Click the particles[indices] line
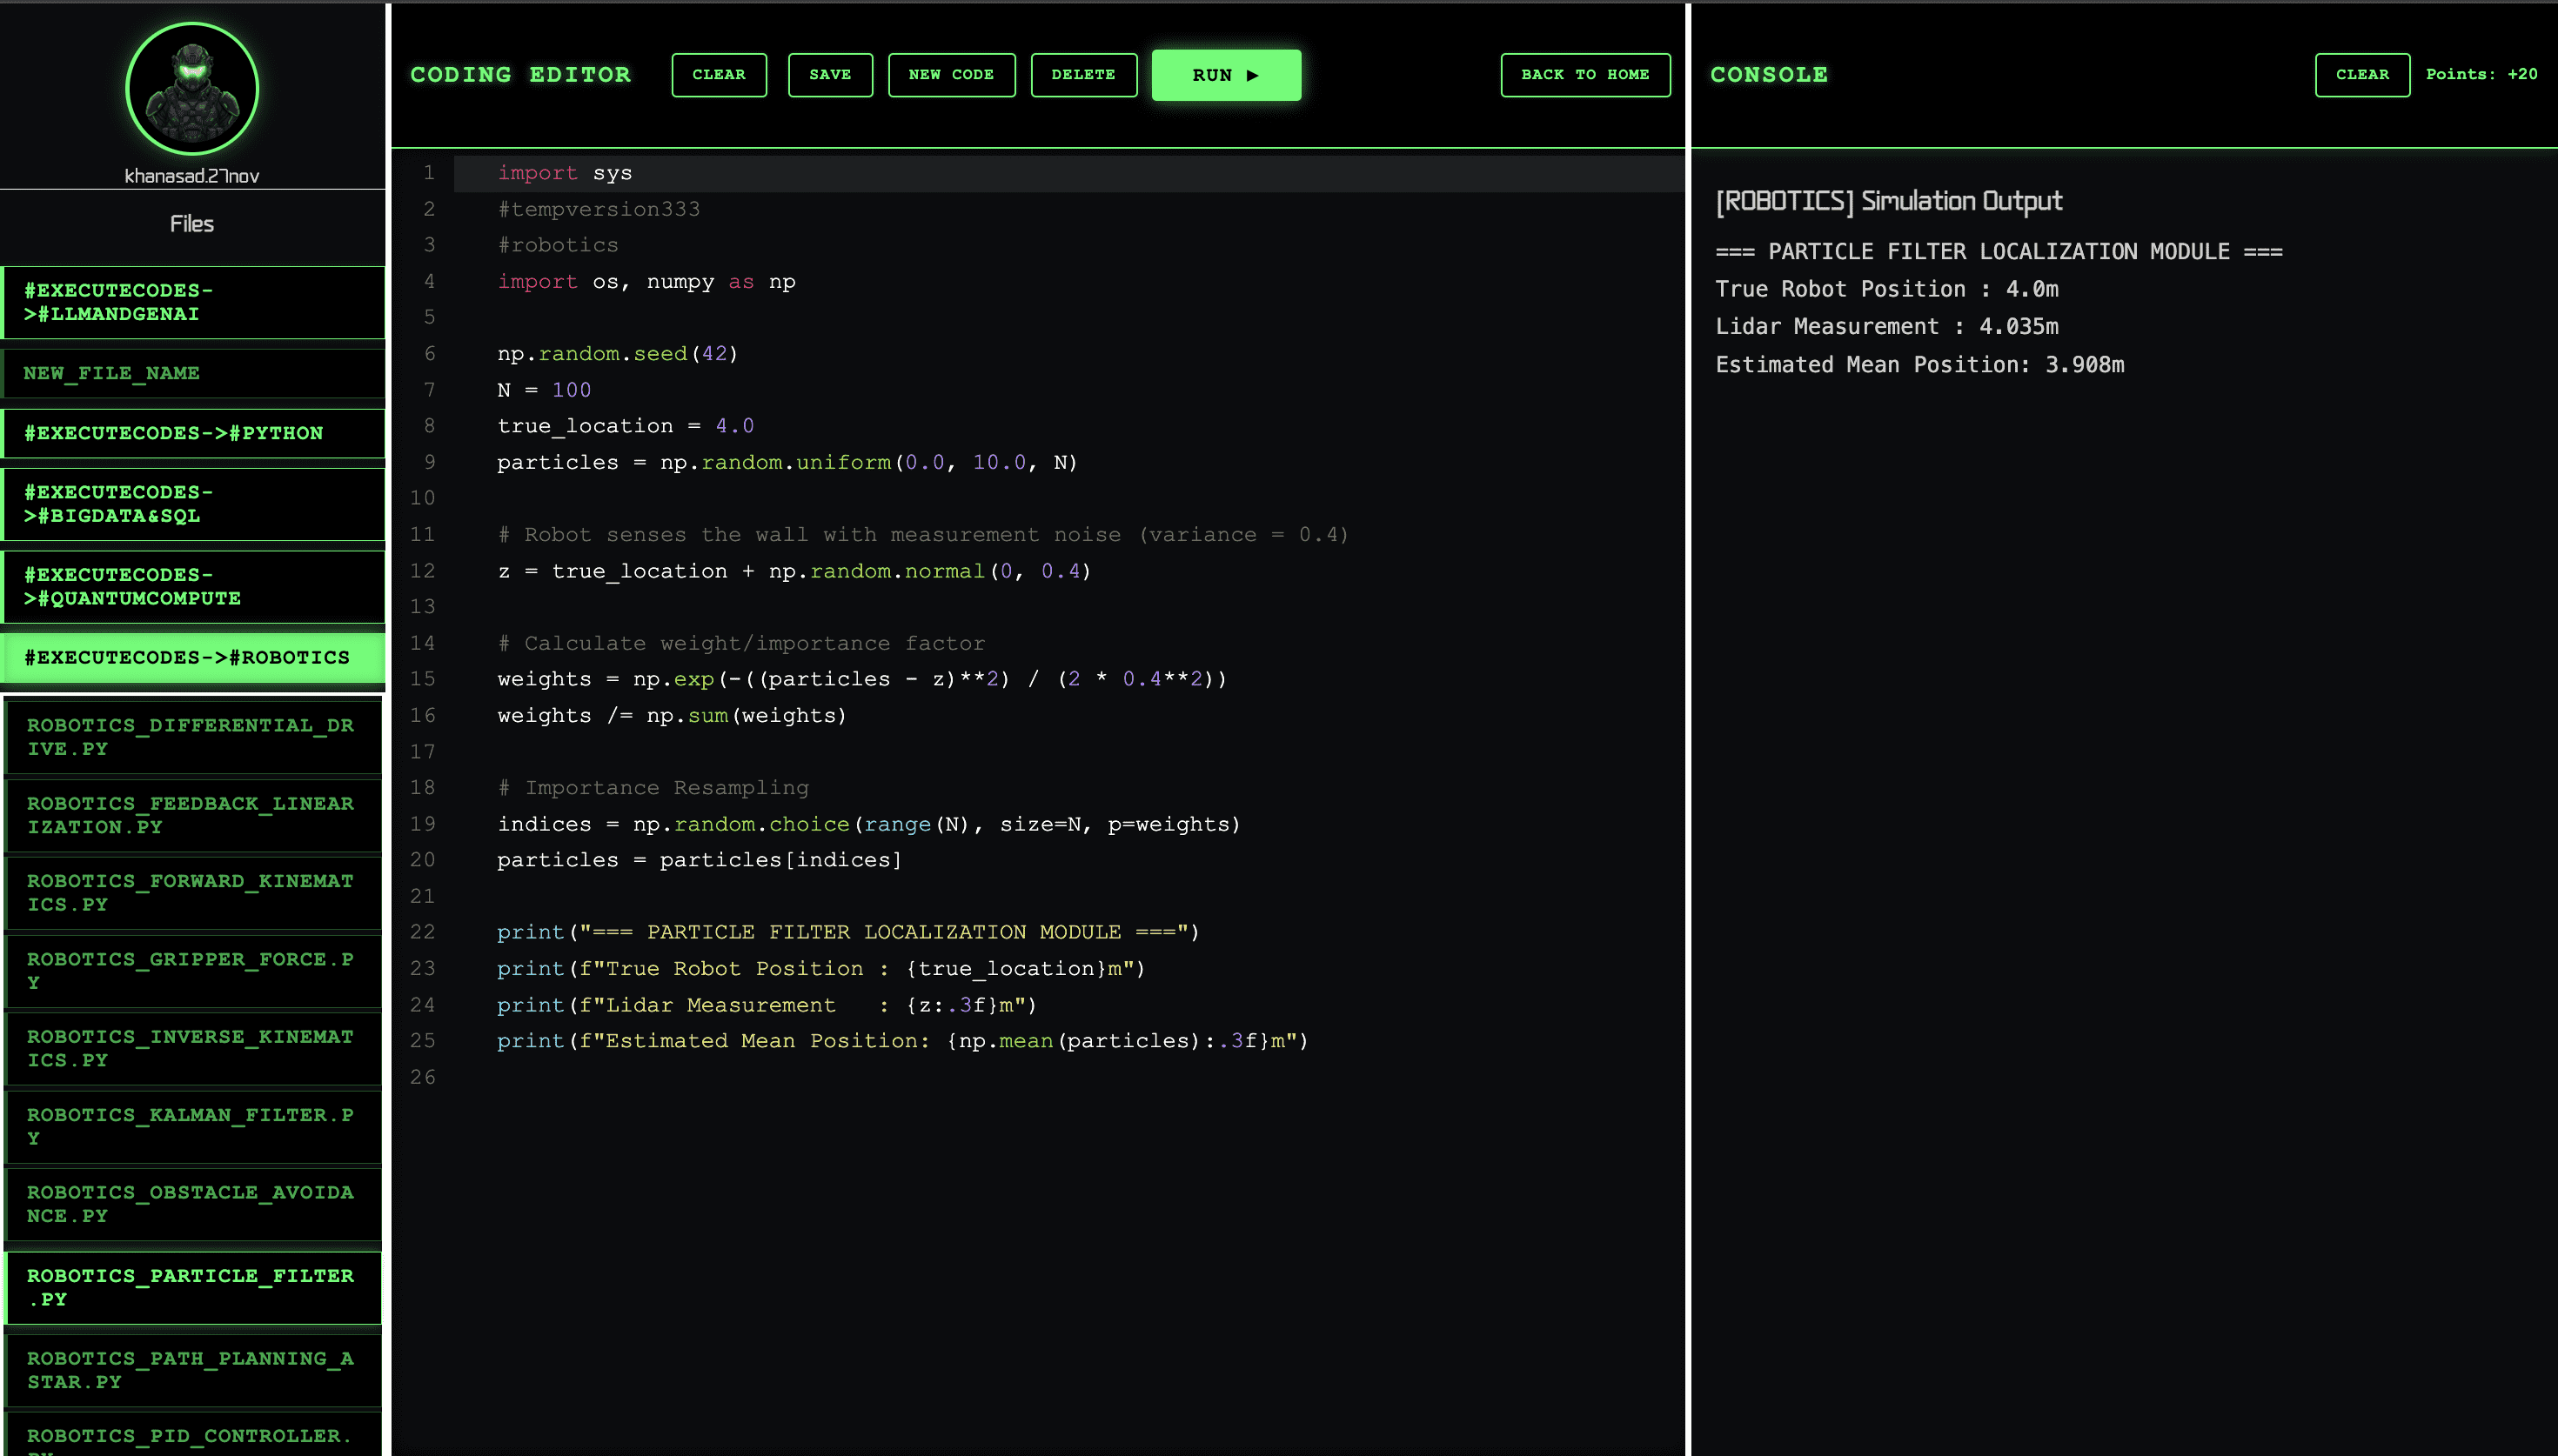This screenshot has height=1456, width=2558. click(x=699, y=860)
